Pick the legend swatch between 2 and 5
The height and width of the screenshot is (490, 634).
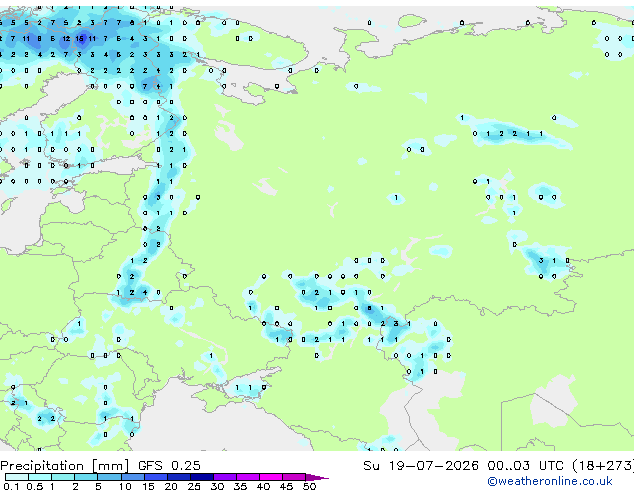pos(87,477)
